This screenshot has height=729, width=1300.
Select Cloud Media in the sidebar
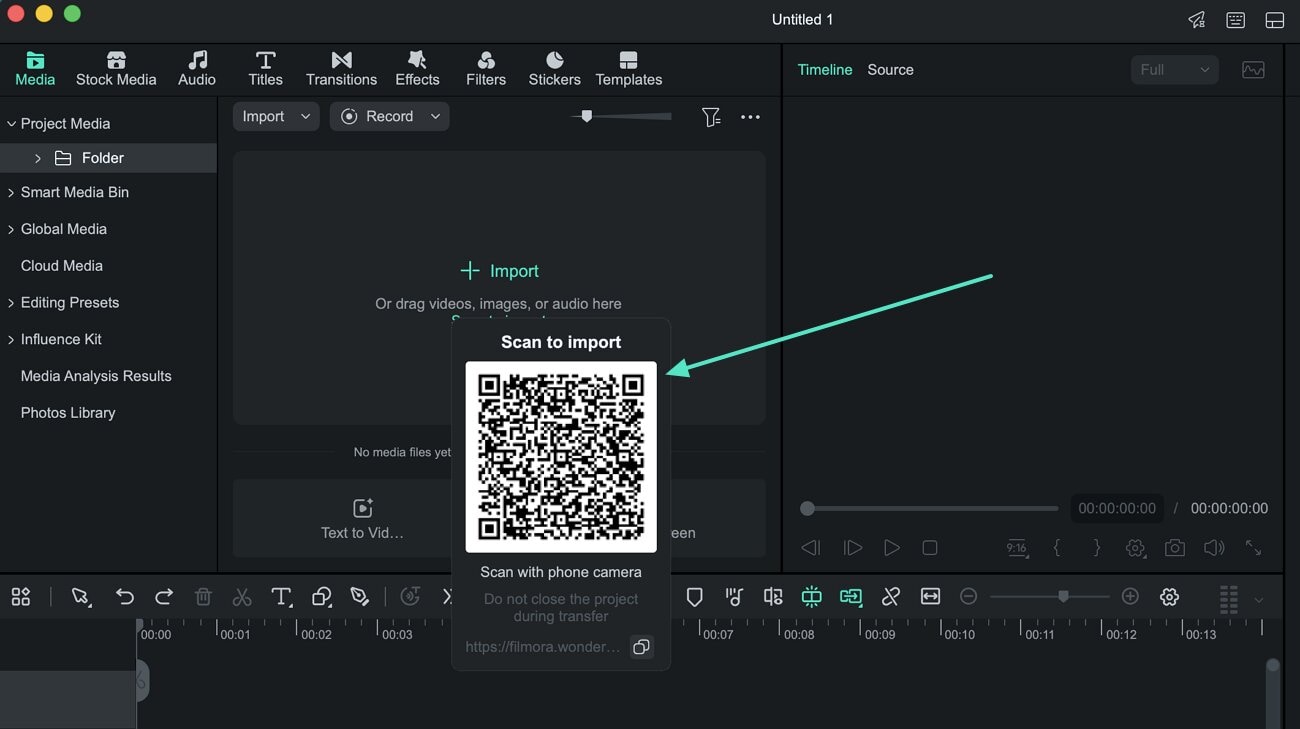tap(62, 266)
